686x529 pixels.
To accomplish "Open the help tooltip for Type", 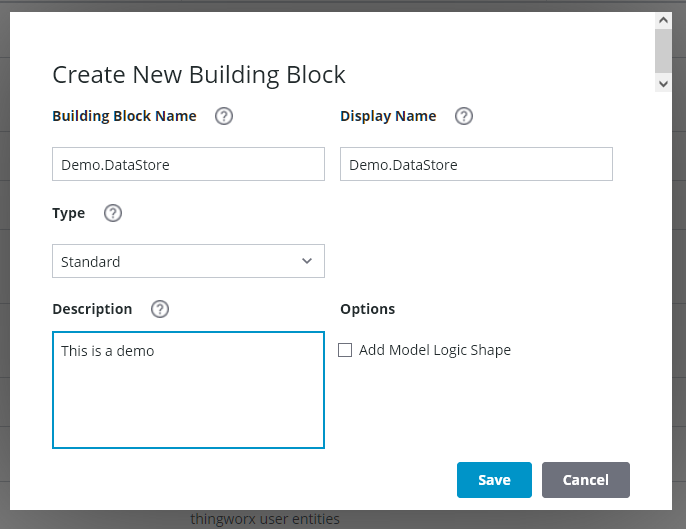I will click(113, 213).
